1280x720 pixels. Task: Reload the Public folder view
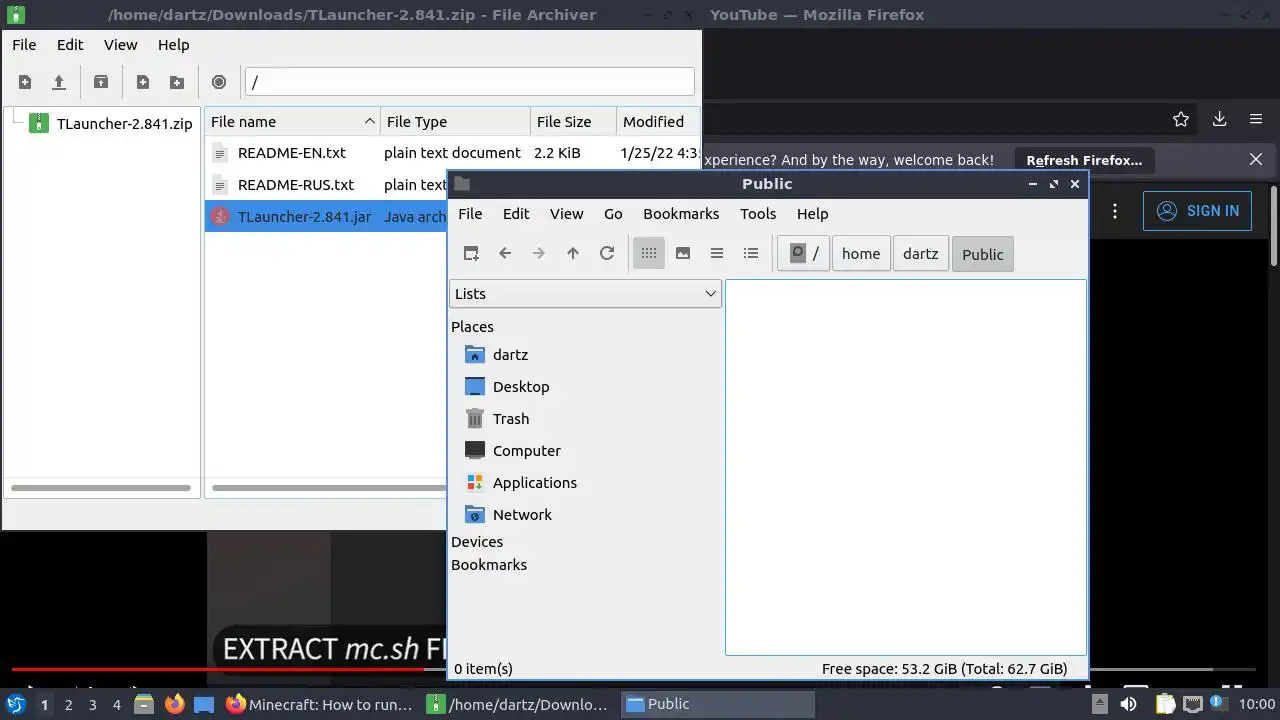607,253
